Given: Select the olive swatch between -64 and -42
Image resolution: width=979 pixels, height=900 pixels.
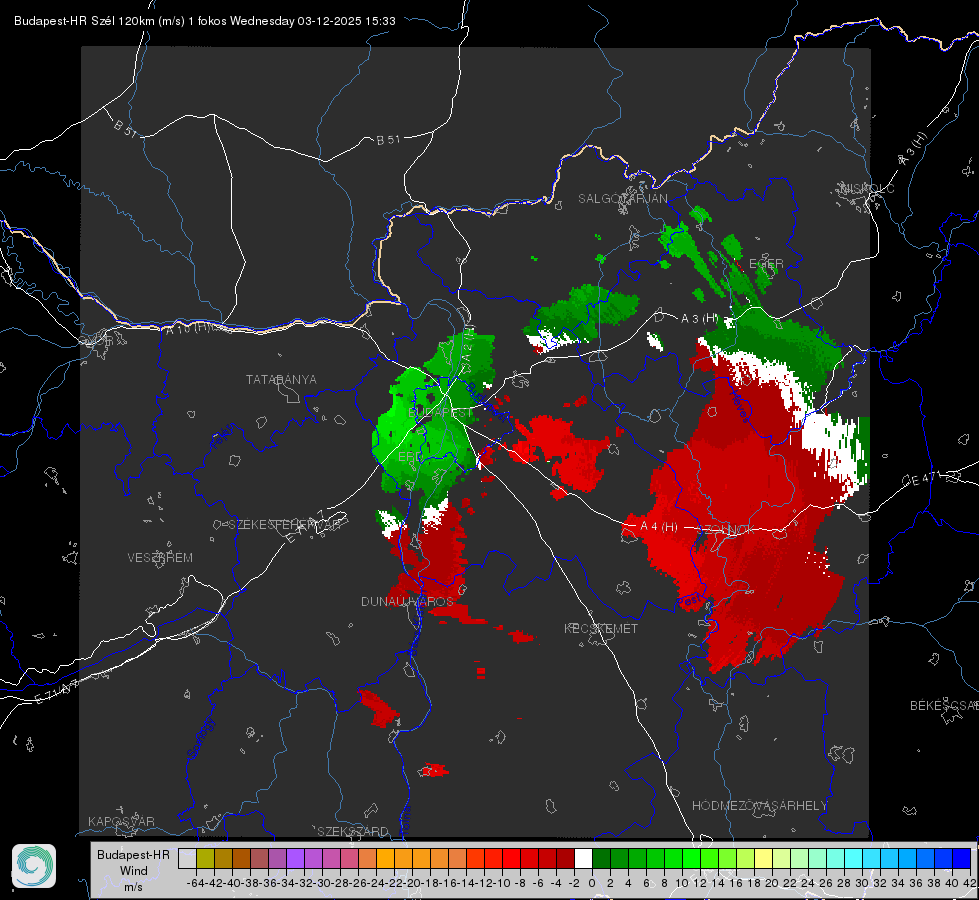Looking at the screenshot, I should click(205, 858).
